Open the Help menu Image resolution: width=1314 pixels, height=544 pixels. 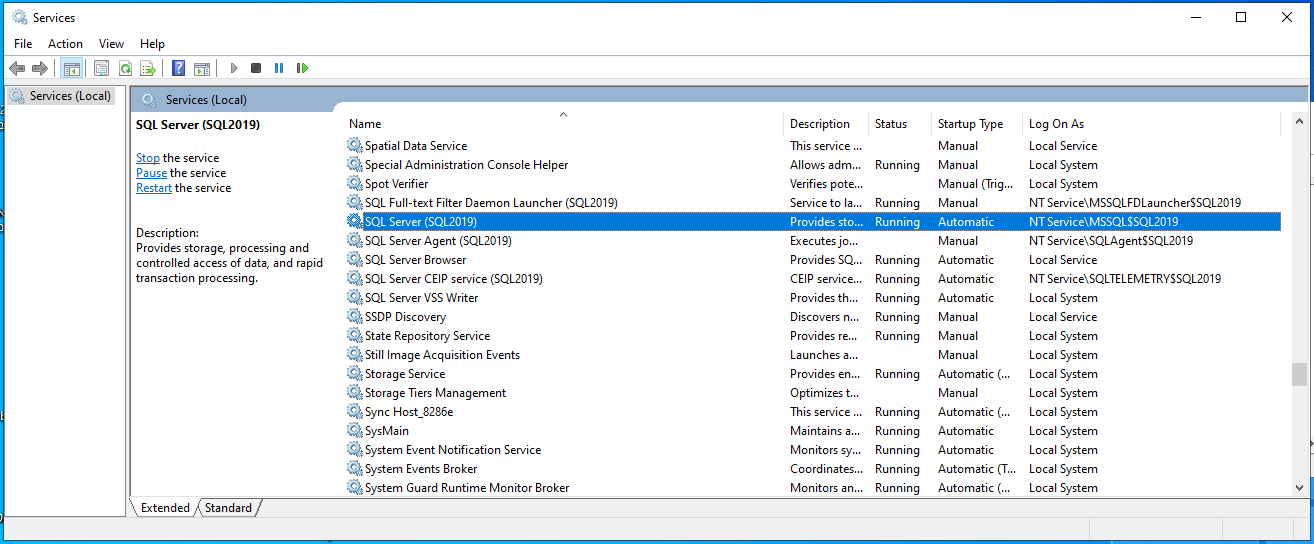(x=152, y=44)
